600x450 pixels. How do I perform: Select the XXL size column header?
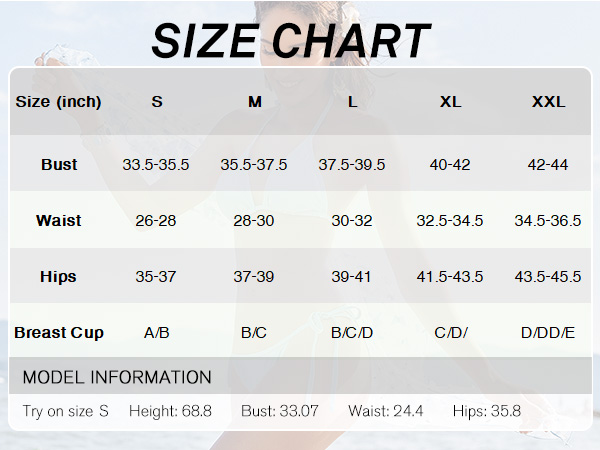548,102
